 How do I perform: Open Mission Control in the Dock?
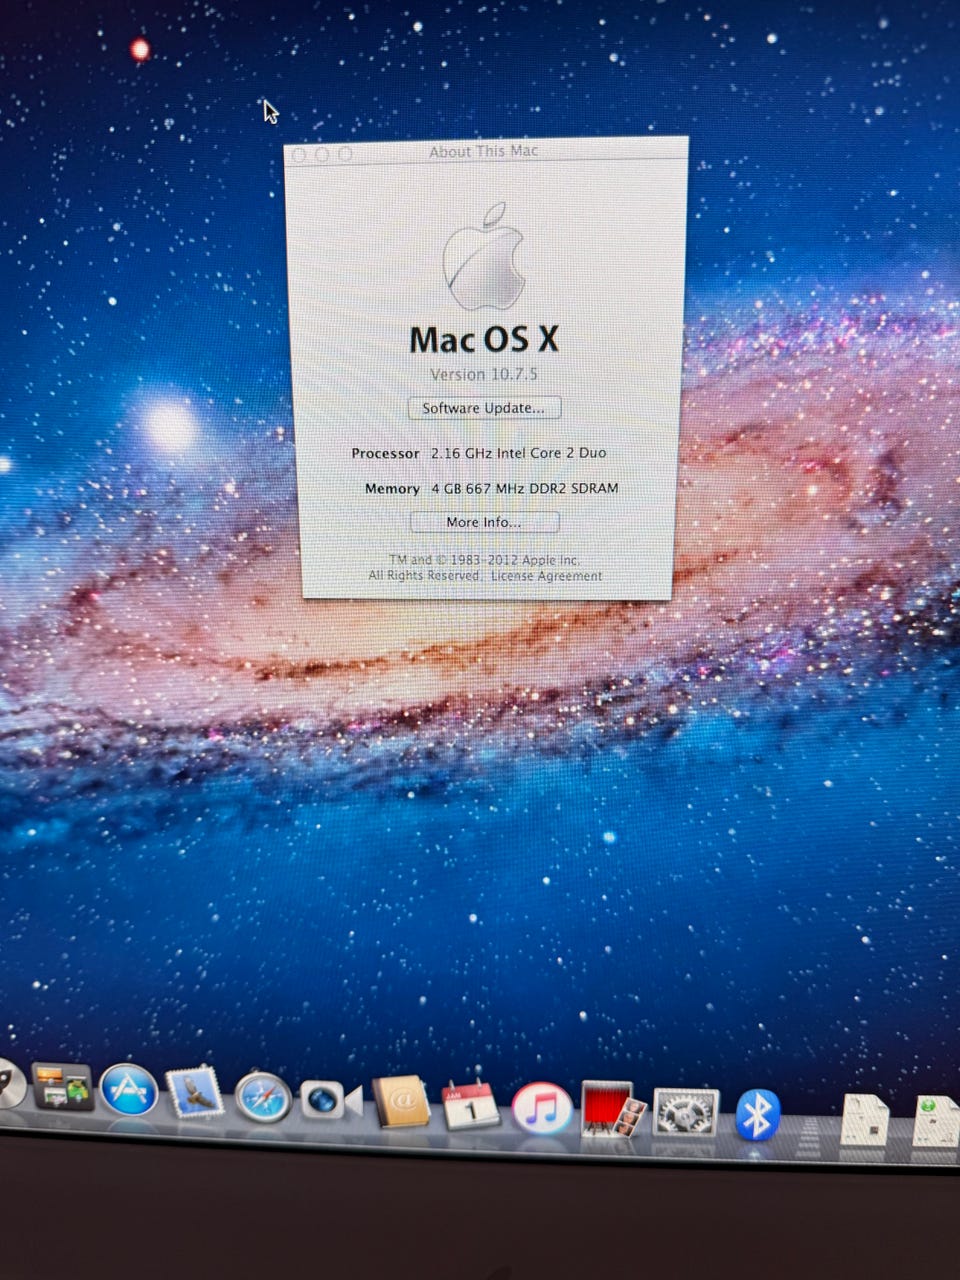click(63, 1087)
